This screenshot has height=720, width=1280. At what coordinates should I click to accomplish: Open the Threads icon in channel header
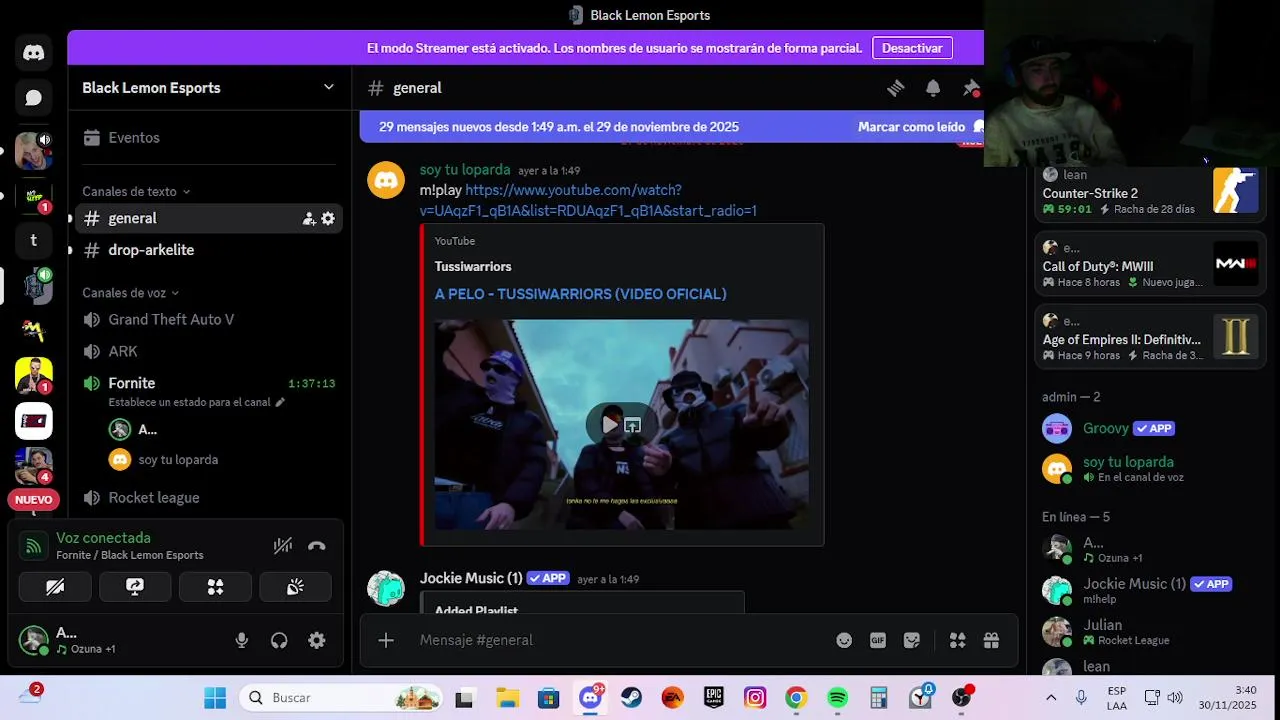[x=896, y=88]
